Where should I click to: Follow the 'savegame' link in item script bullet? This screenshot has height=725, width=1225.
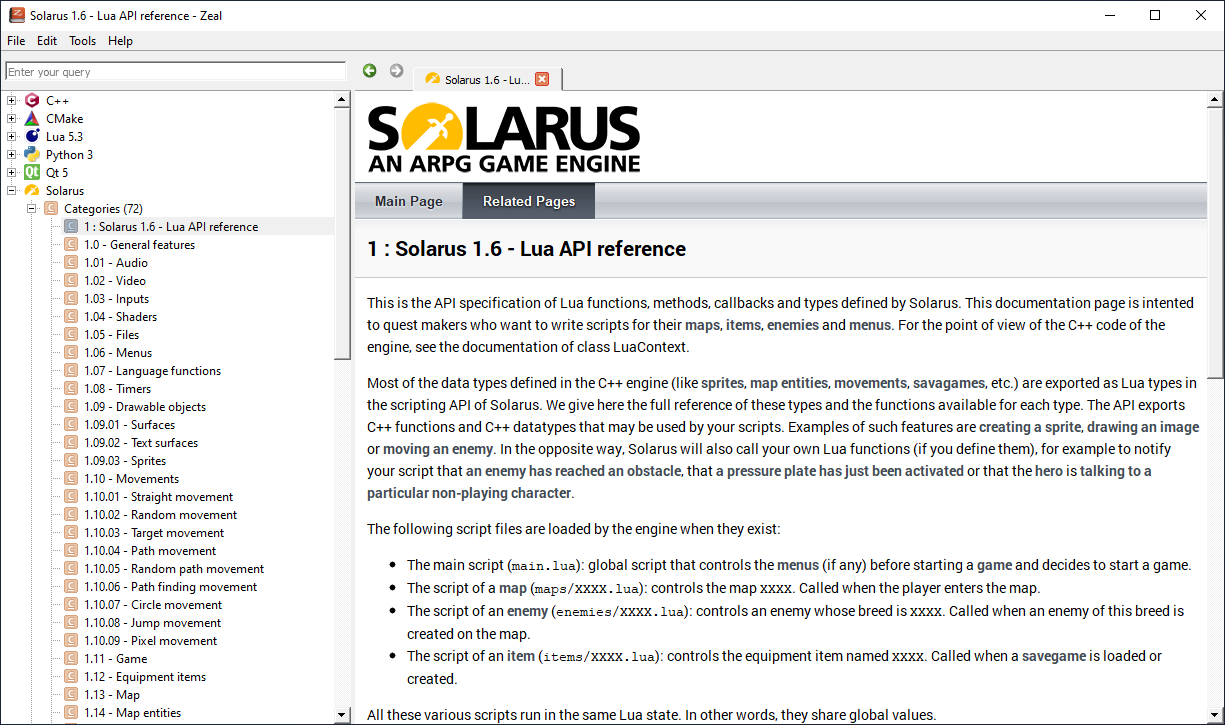click(x=1054, y=657)
